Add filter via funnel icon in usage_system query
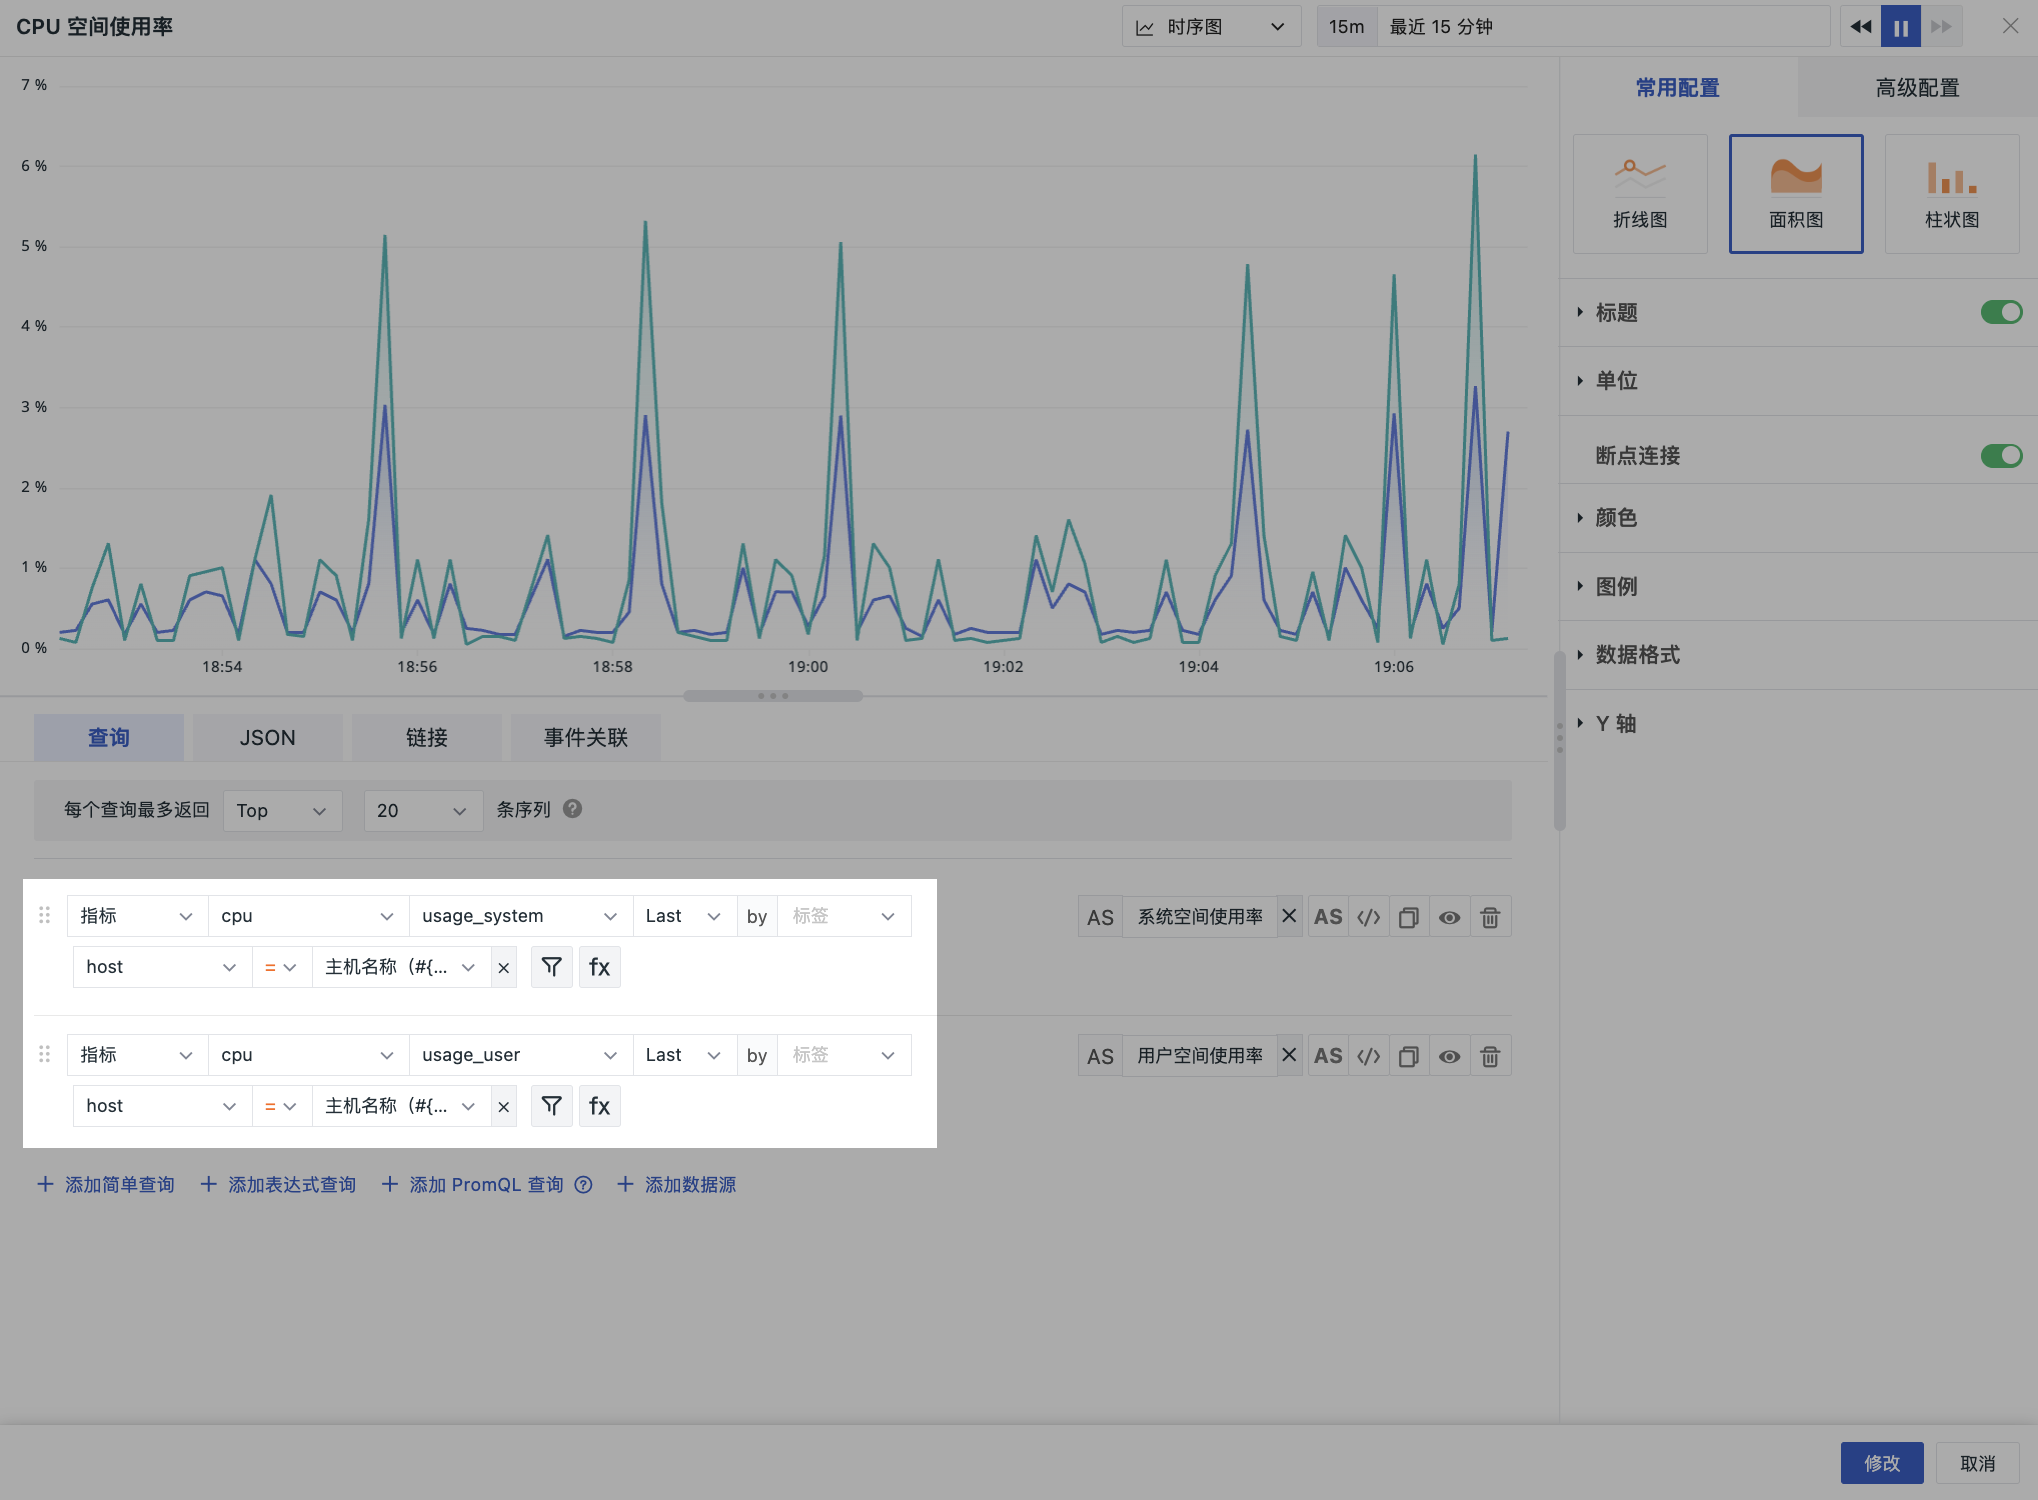The image size is (2038, 1500). [x=551, y=967]
